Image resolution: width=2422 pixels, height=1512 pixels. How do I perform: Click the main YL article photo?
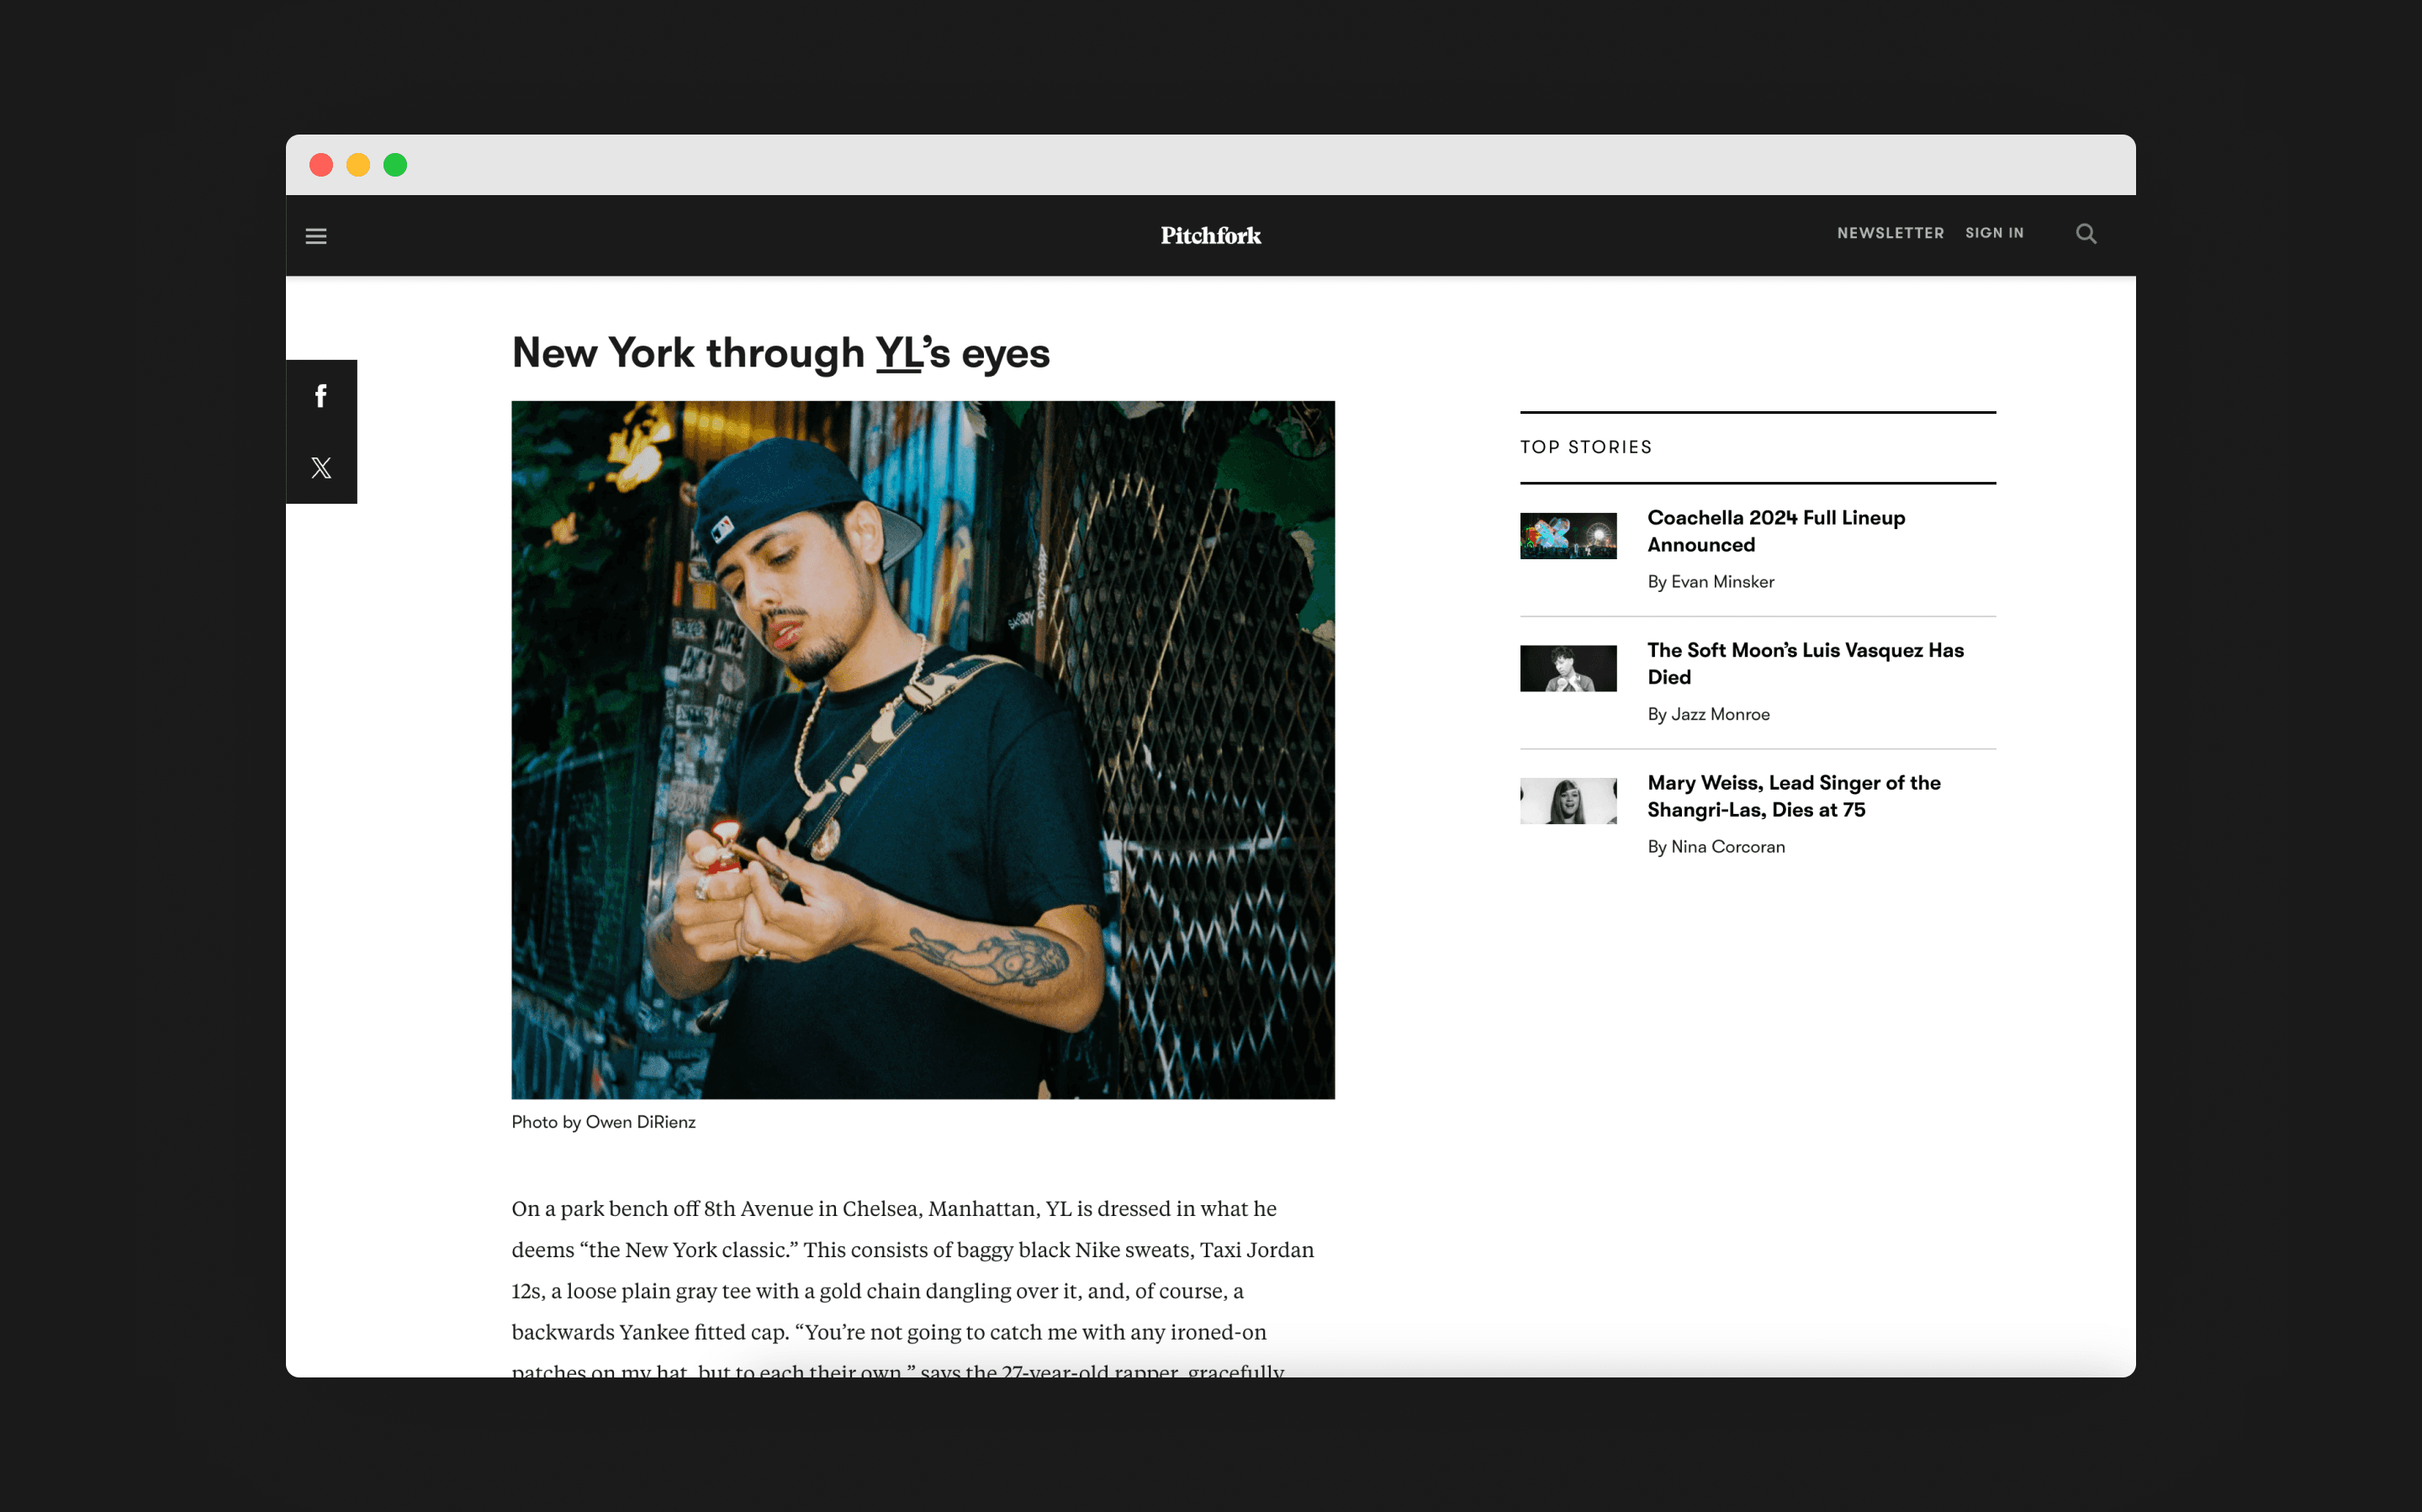pyautogui.click(x=923, y=750)
